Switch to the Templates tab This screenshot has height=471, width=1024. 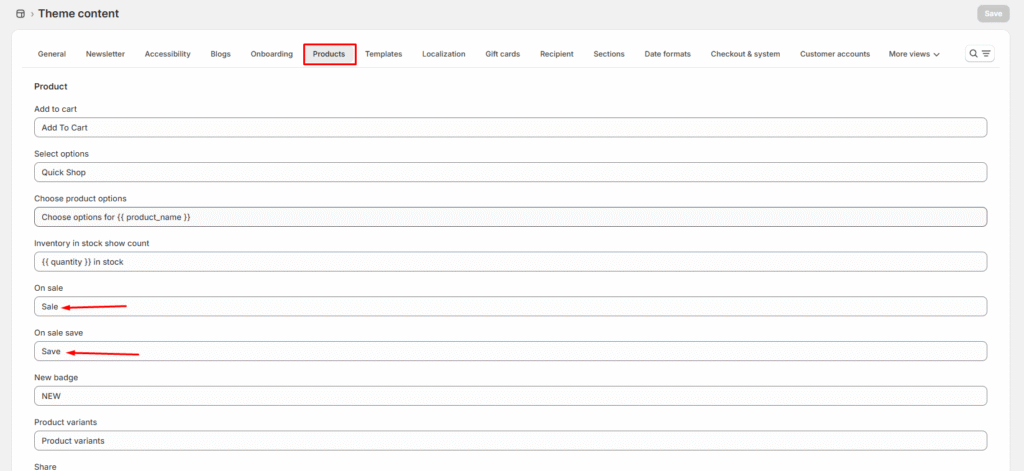point(383,54)
